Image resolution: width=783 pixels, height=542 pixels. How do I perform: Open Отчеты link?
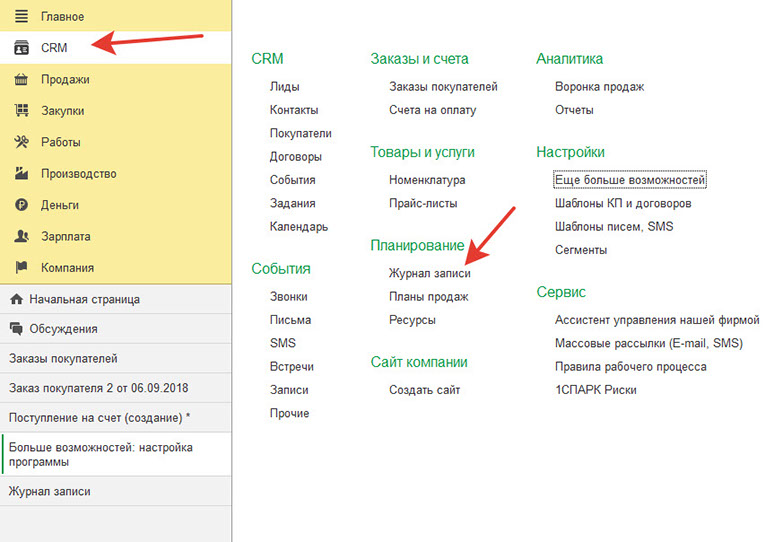tap(574, 110)
